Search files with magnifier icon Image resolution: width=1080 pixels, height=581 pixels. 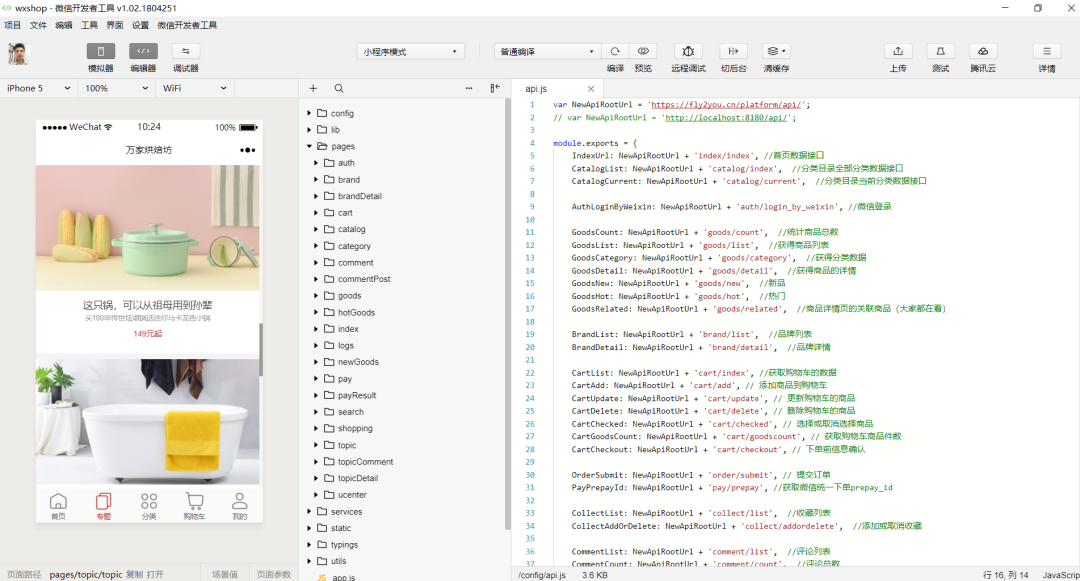(x=339, y=88)
